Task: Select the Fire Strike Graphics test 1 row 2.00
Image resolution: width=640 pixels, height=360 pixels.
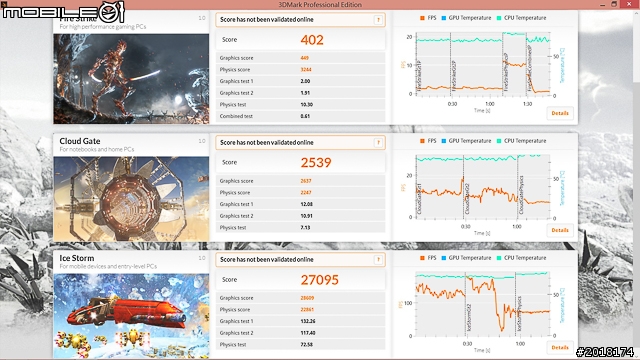Action: [300, 81]
